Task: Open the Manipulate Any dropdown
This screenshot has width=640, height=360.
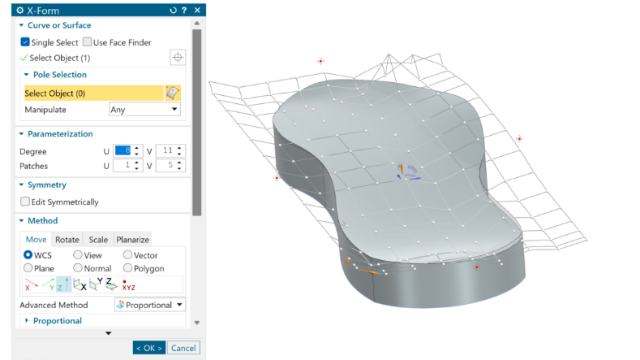Action: pos(144,109)
